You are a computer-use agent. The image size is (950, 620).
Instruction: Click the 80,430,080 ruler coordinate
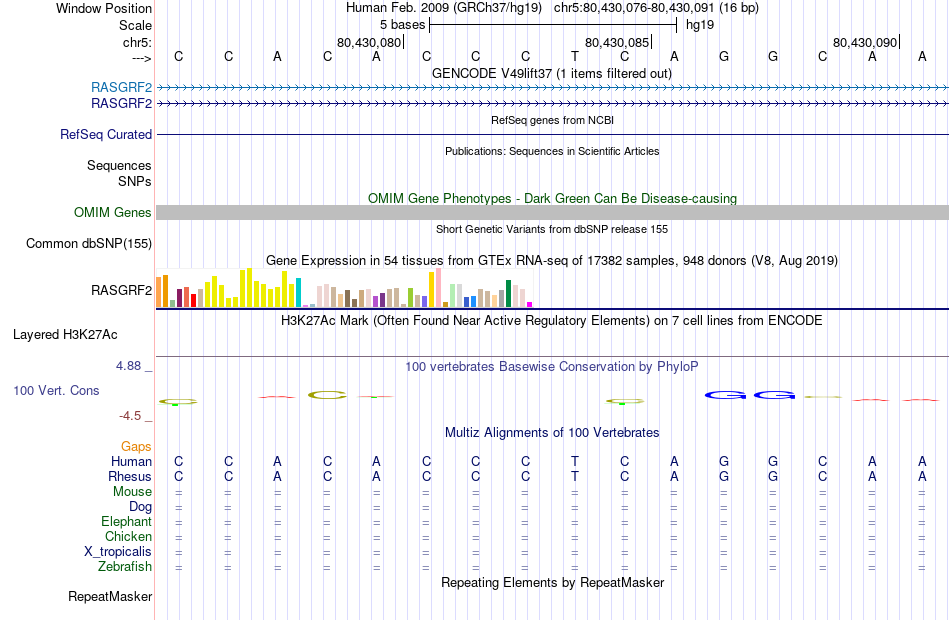click(x=369, y=42)
